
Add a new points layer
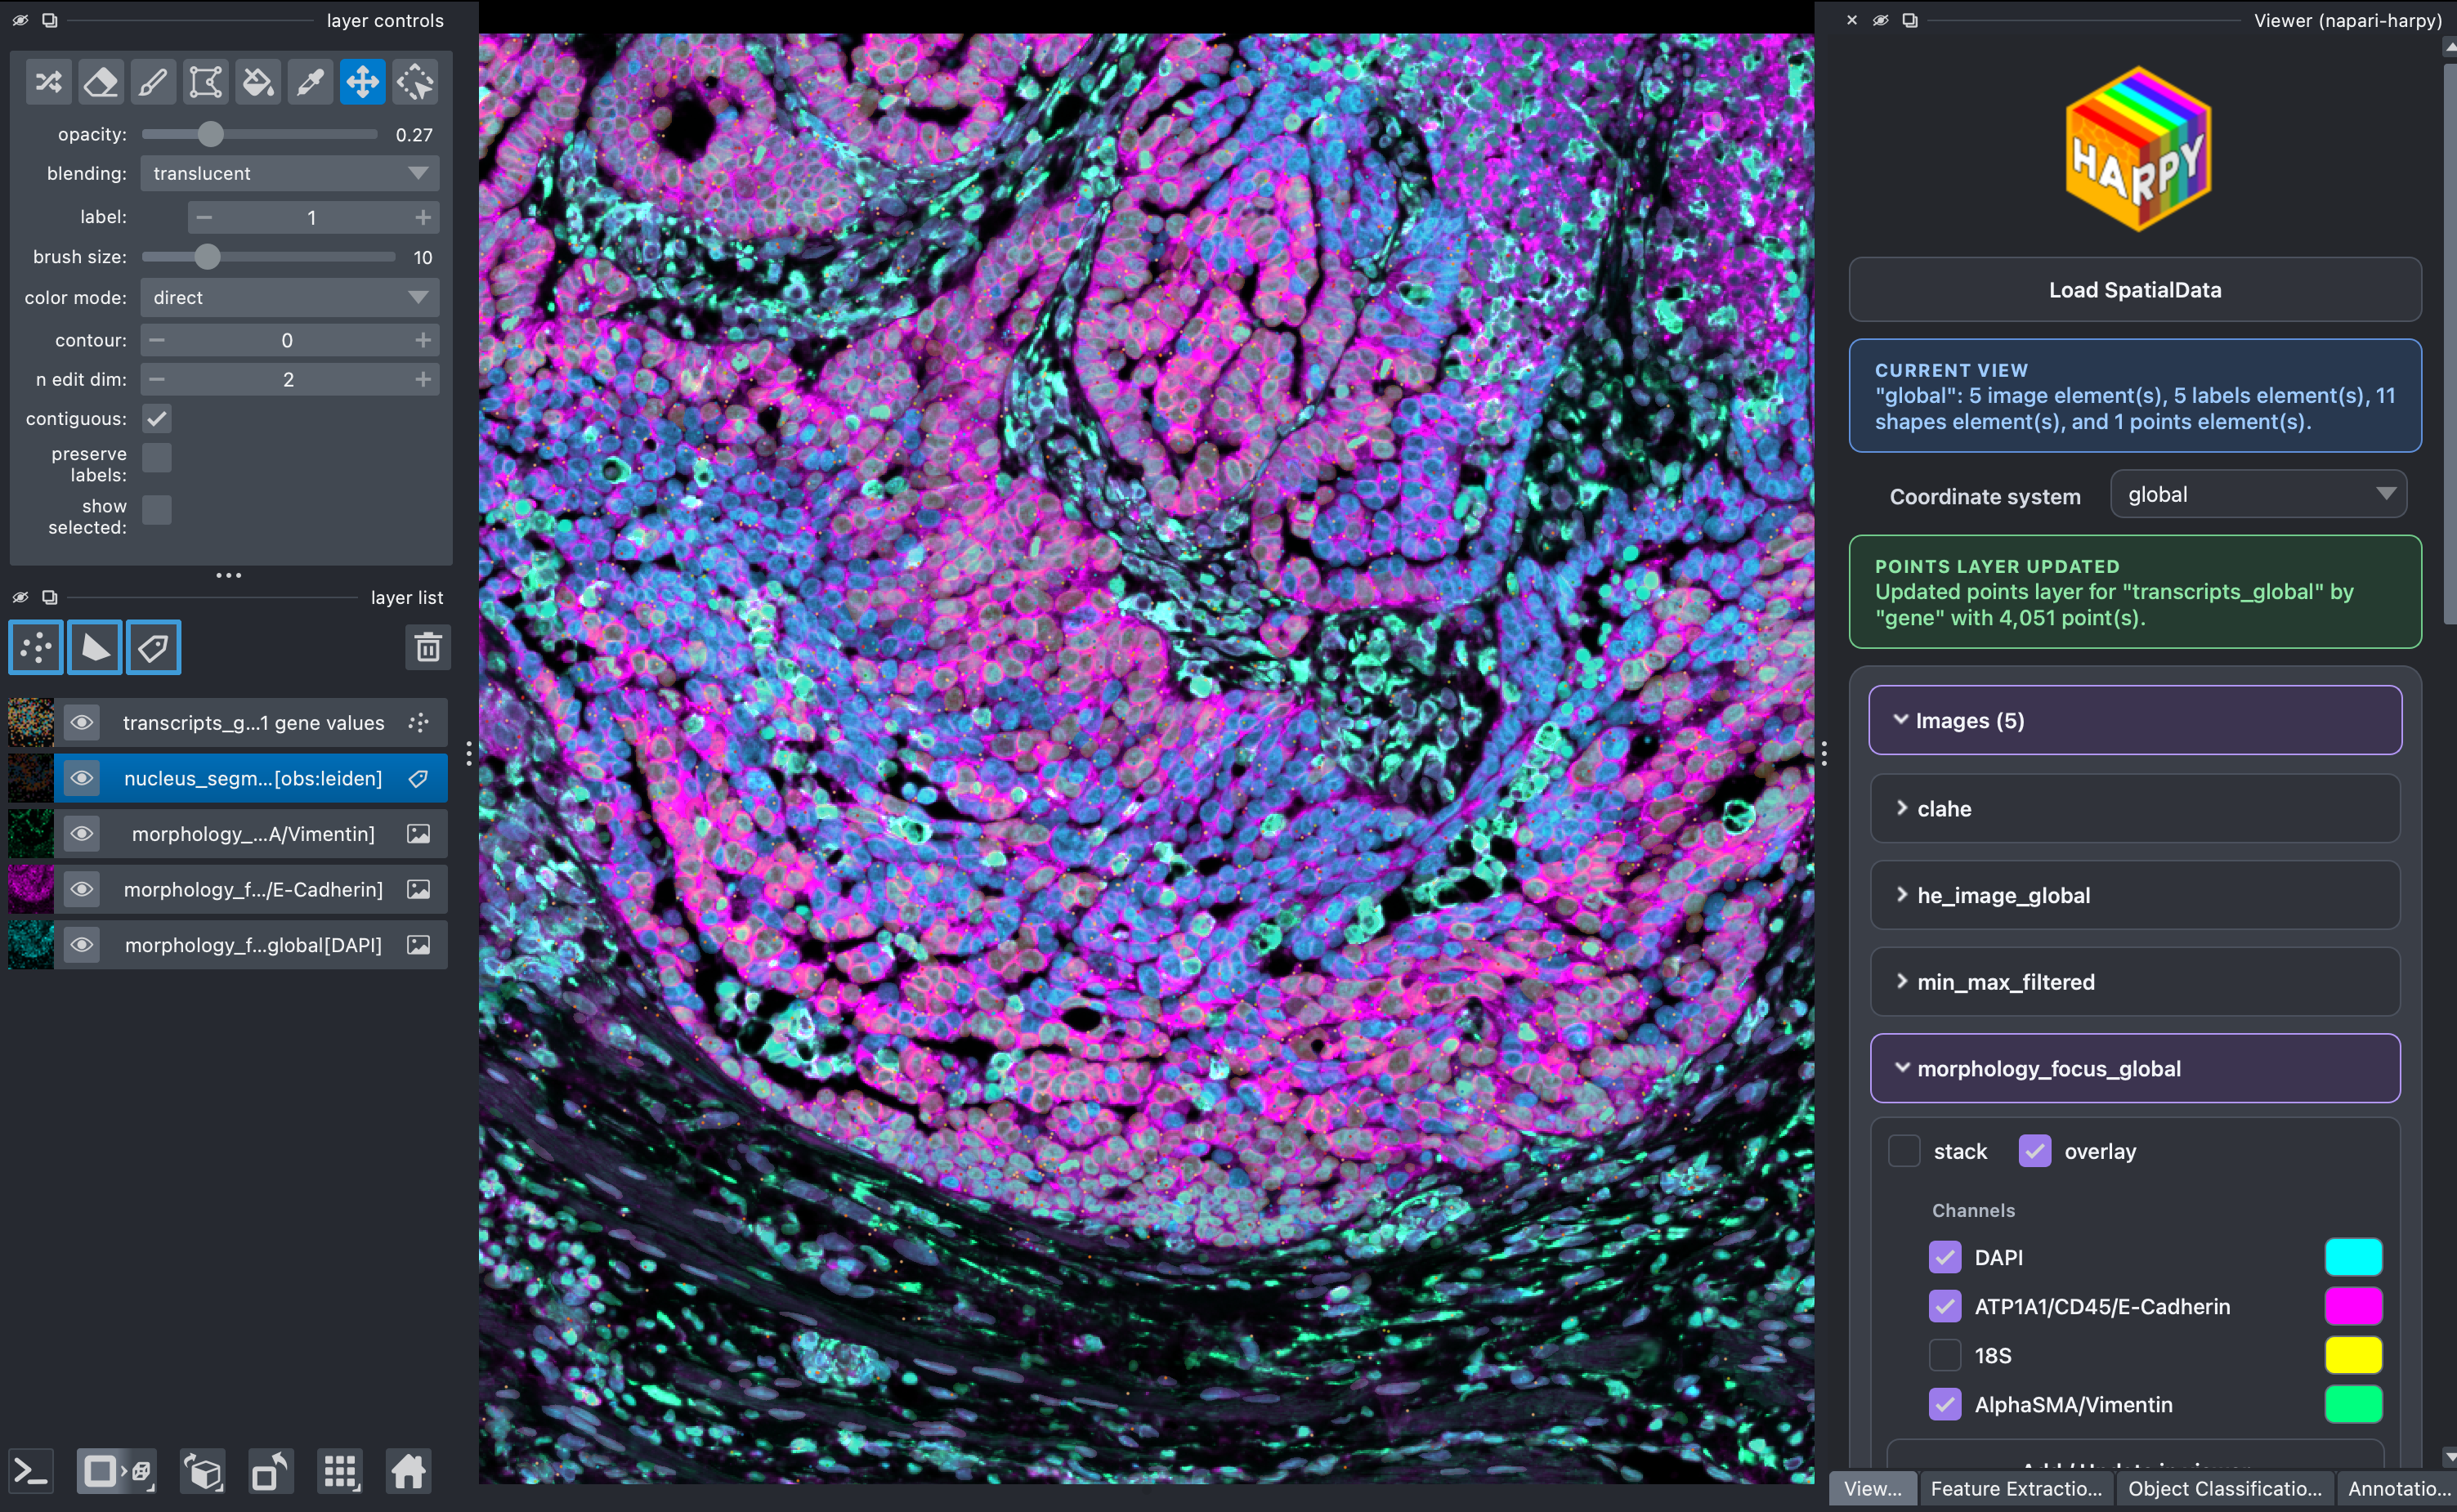coord(36,648)
